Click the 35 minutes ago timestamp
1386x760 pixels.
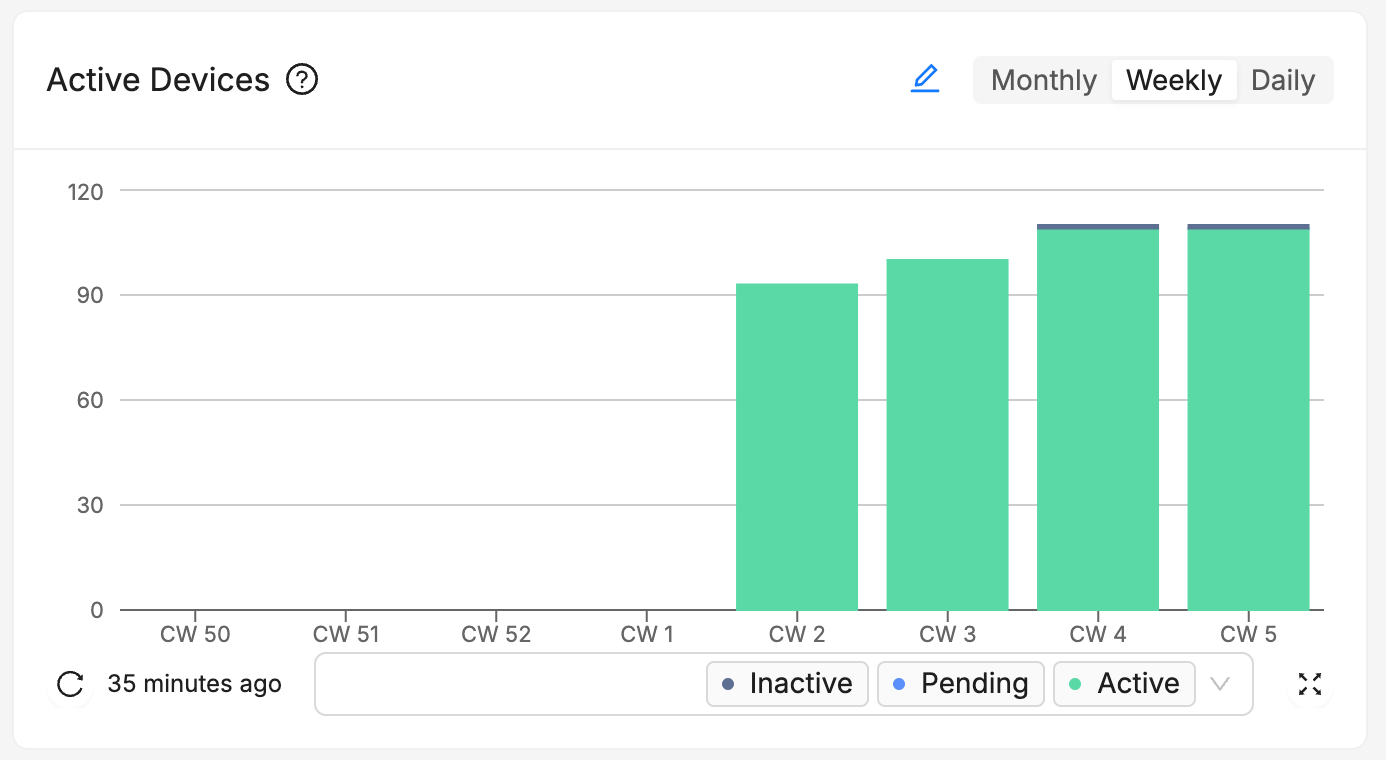pyautogui.click(x=194, y=684)
